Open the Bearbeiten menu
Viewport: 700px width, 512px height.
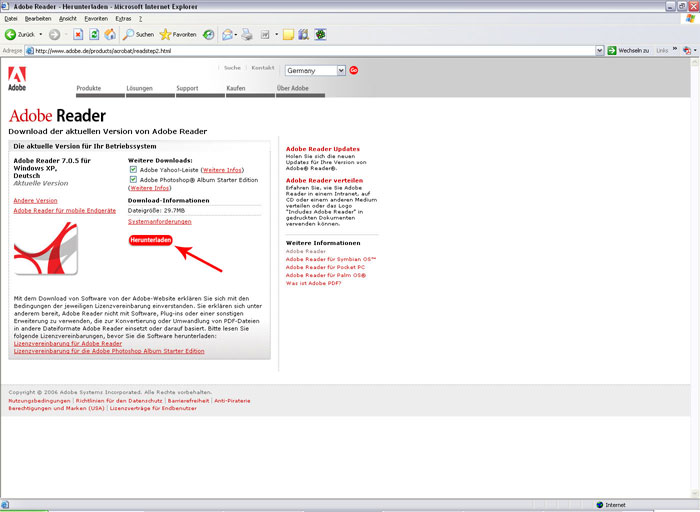click(38, 19)
